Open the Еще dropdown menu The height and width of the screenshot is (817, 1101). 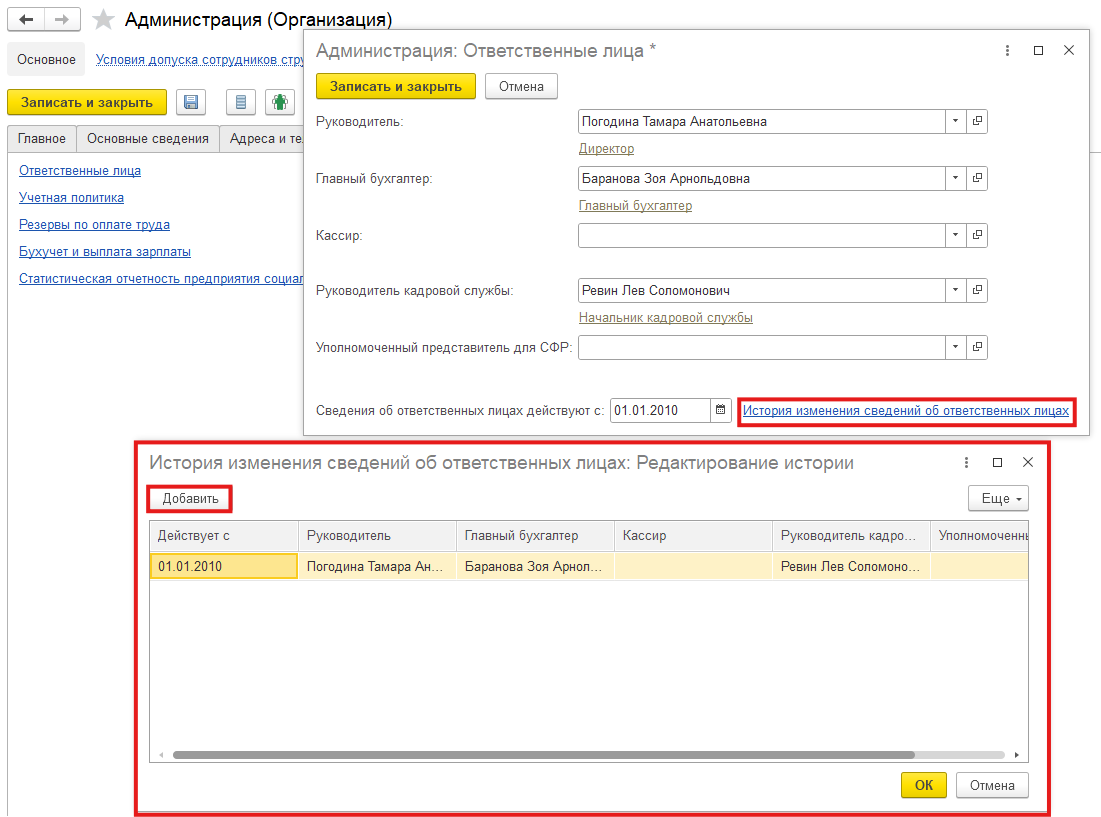pyautogui.click(x=998, y=498)
